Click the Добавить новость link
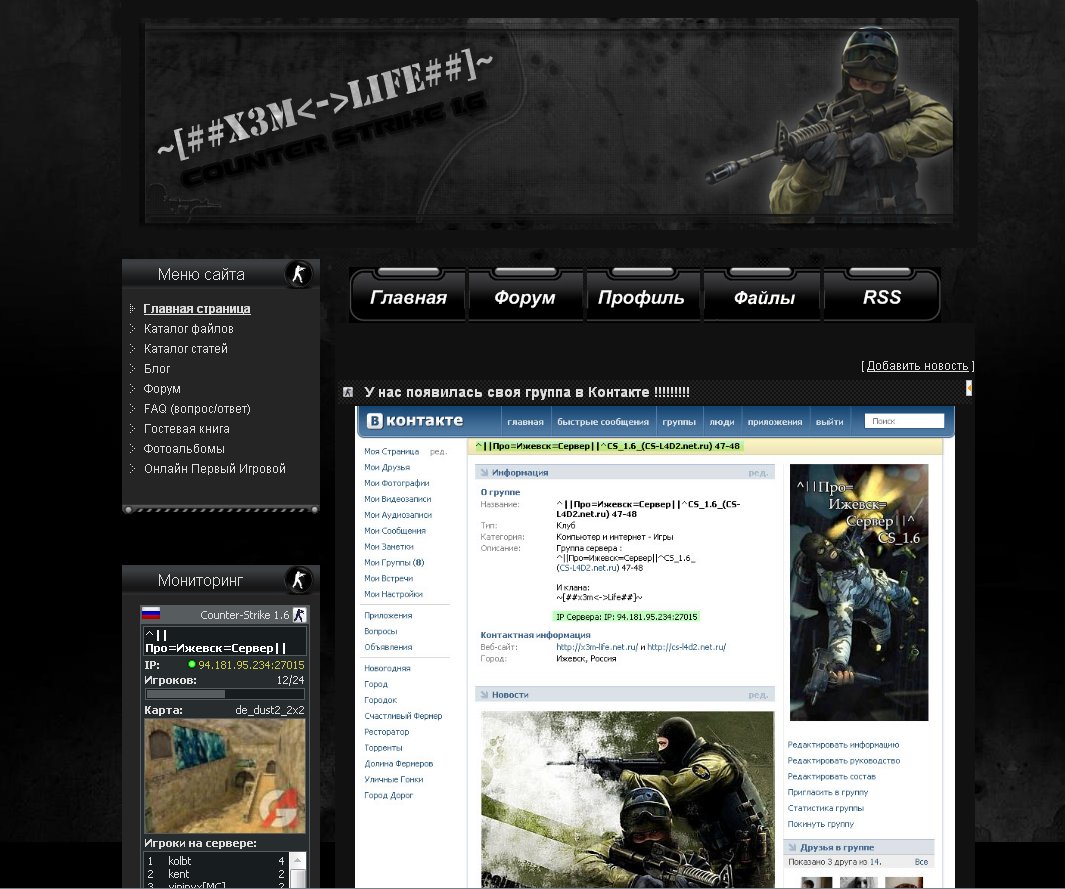 tap(918, 366)
